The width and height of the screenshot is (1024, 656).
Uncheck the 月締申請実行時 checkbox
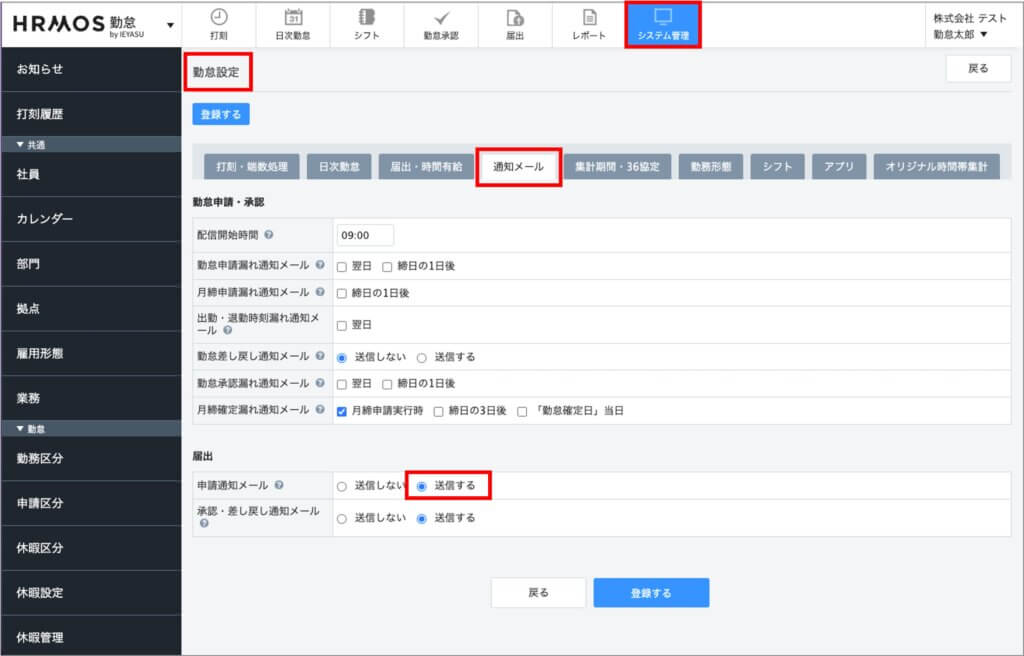click(342, 411)
